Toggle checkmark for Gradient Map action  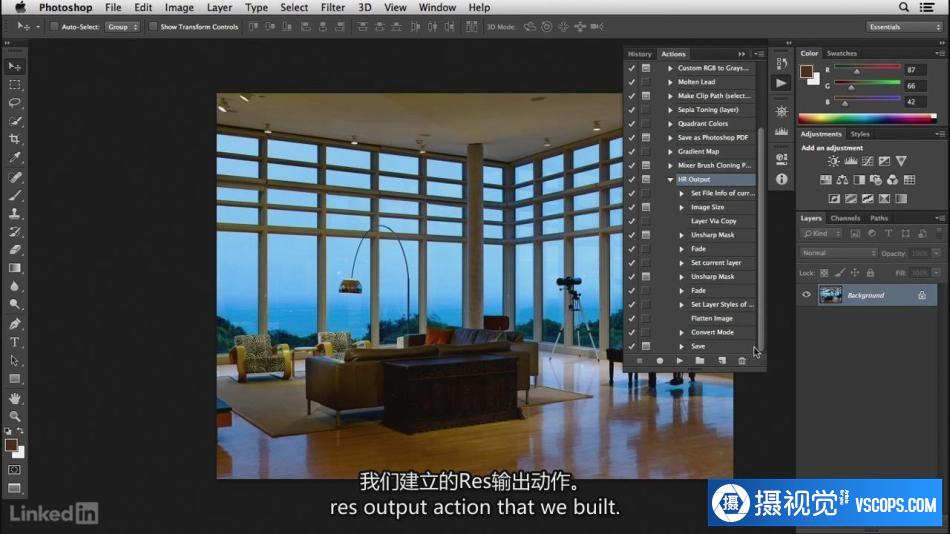point(631,152)
